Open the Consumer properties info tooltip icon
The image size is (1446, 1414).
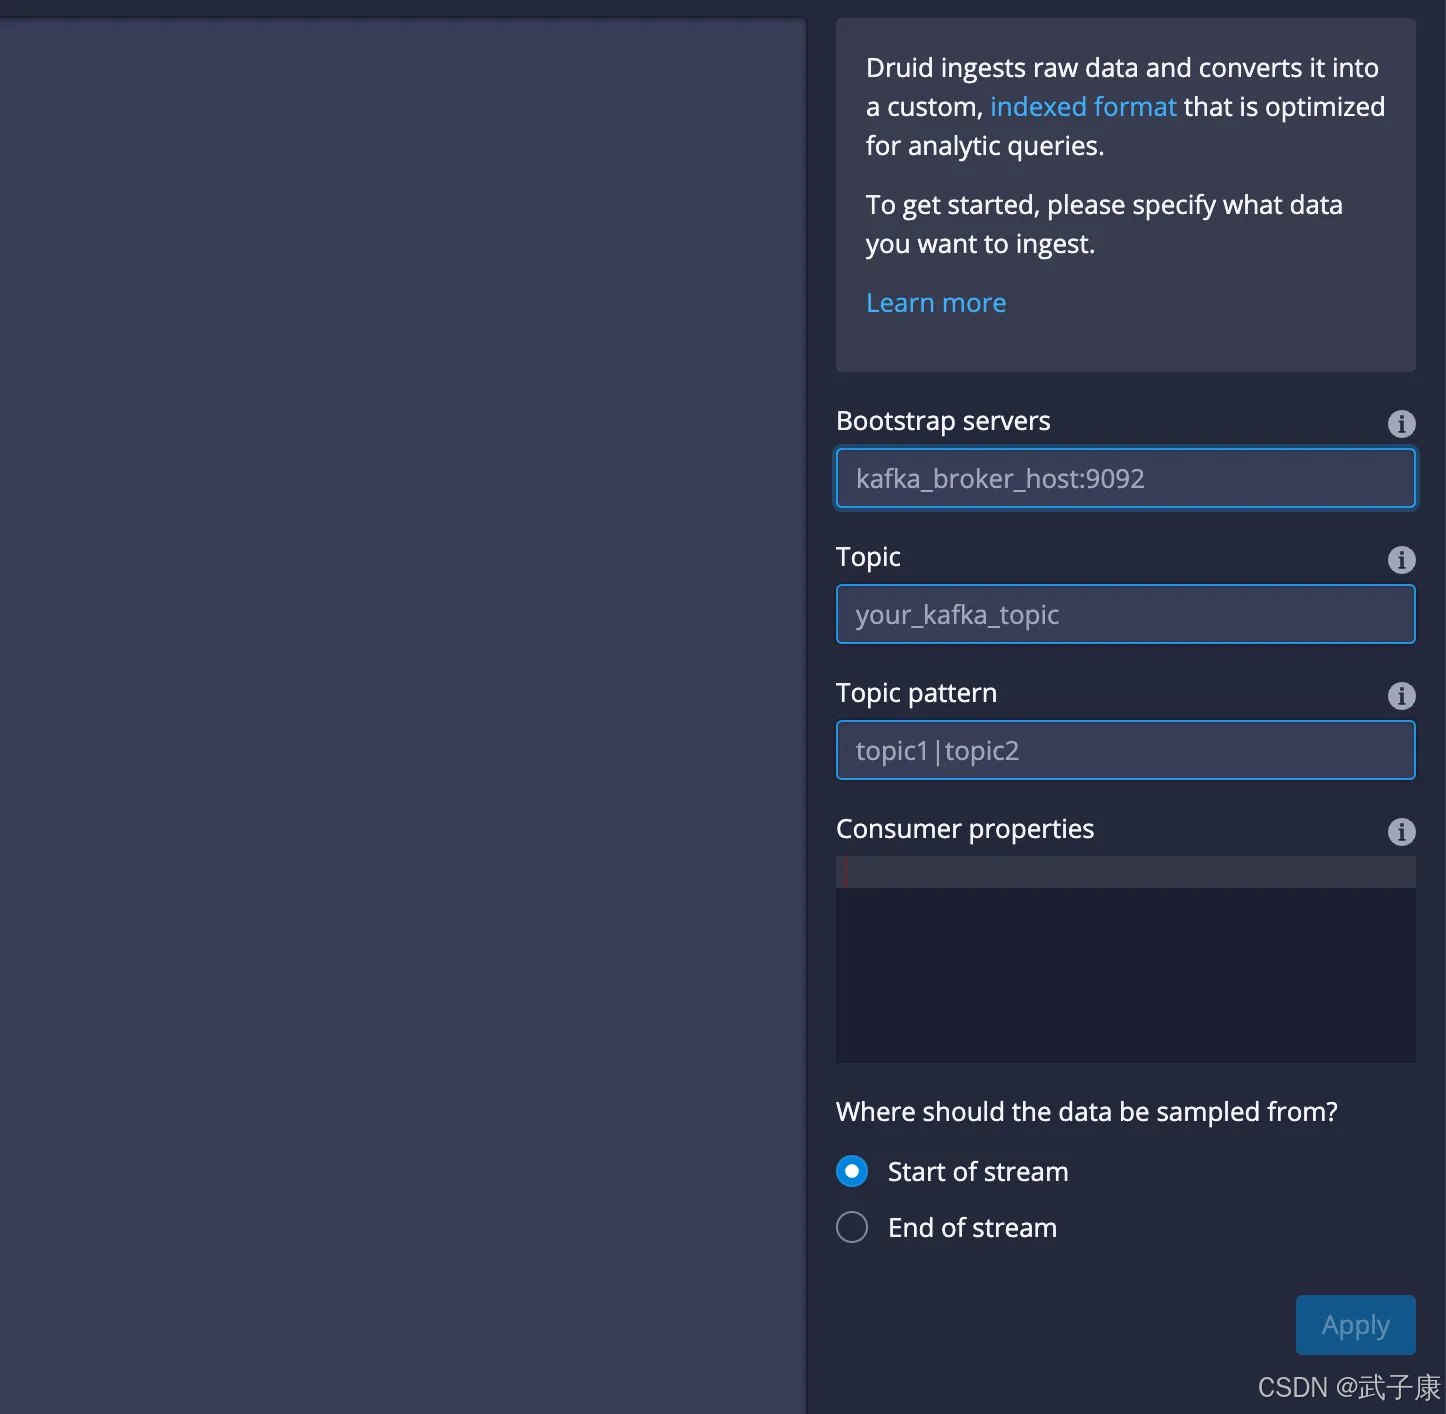pyautogui.click(x=1401, y=832)
